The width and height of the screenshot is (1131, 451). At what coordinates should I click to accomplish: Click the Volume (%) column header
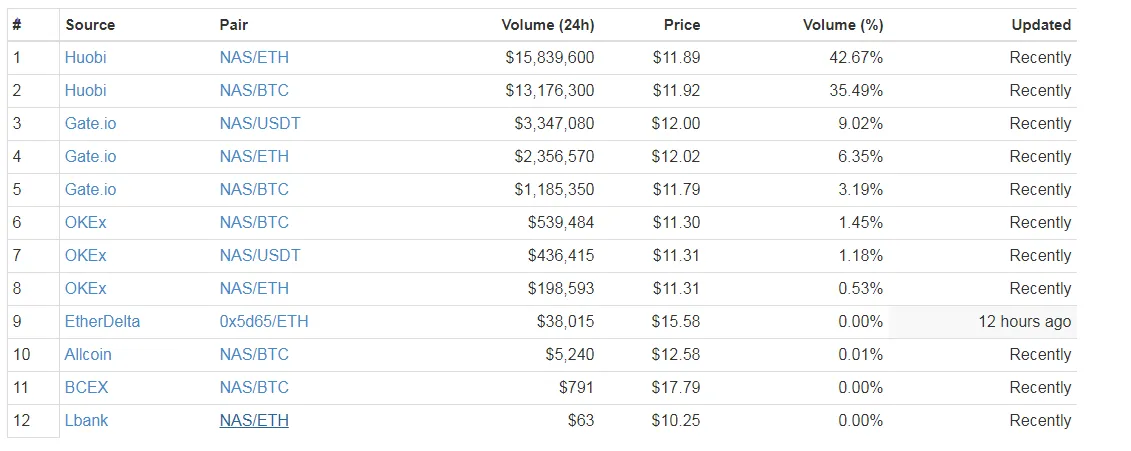[x=842, y=25]
